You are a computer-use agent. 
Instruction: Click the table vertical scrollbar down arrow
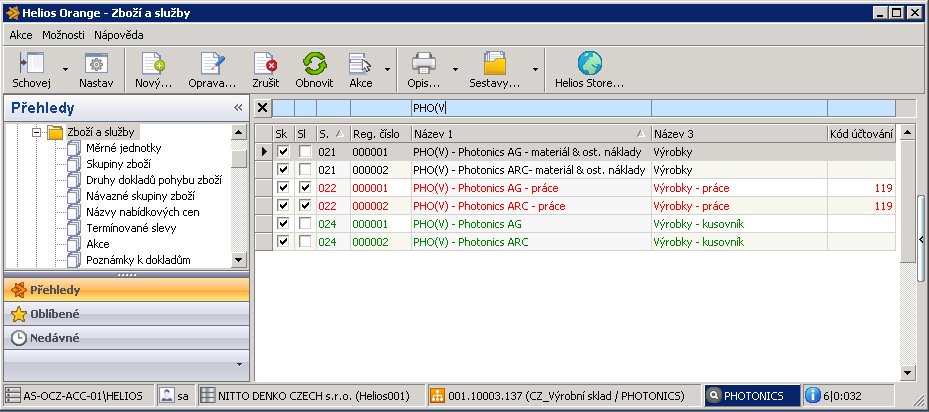907,372
